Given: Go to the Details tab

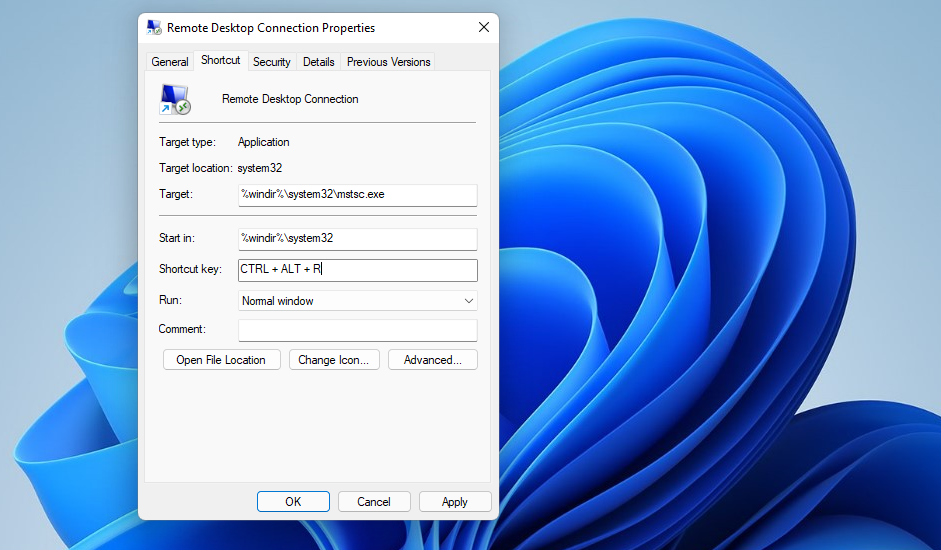Looking at the screenshot, I should coord(318,62).
